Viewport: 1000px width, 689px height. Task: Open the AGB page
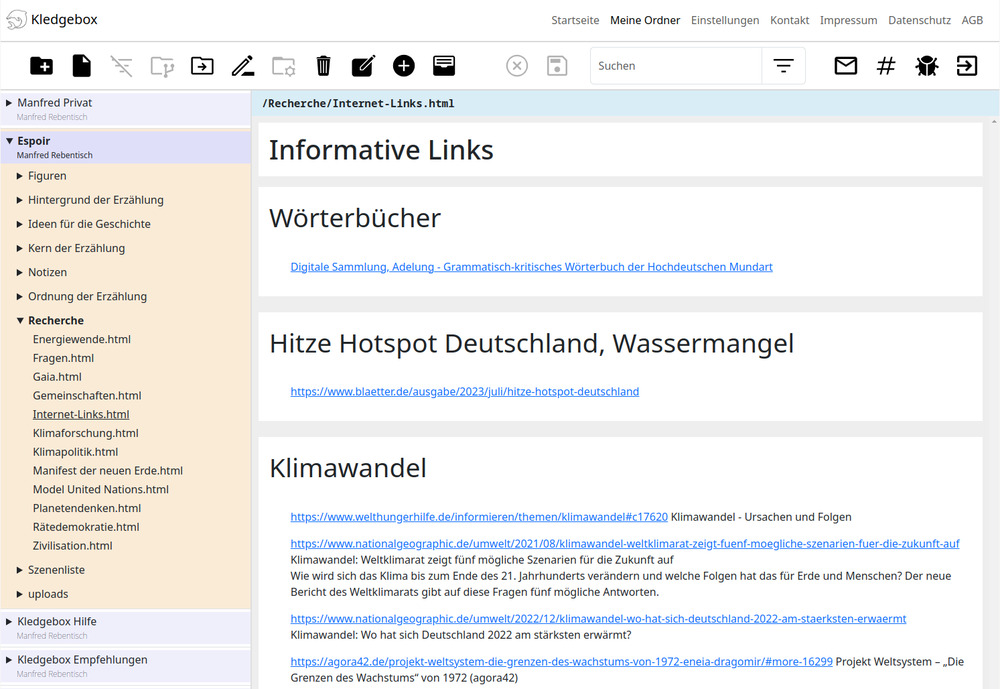972,20
